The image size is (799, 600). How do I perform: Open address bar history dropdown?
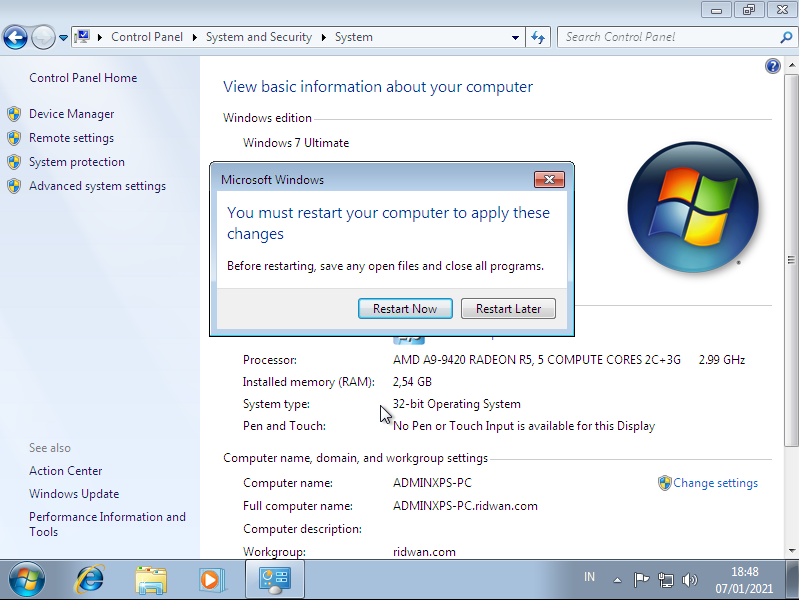click(x=515, y=38)
